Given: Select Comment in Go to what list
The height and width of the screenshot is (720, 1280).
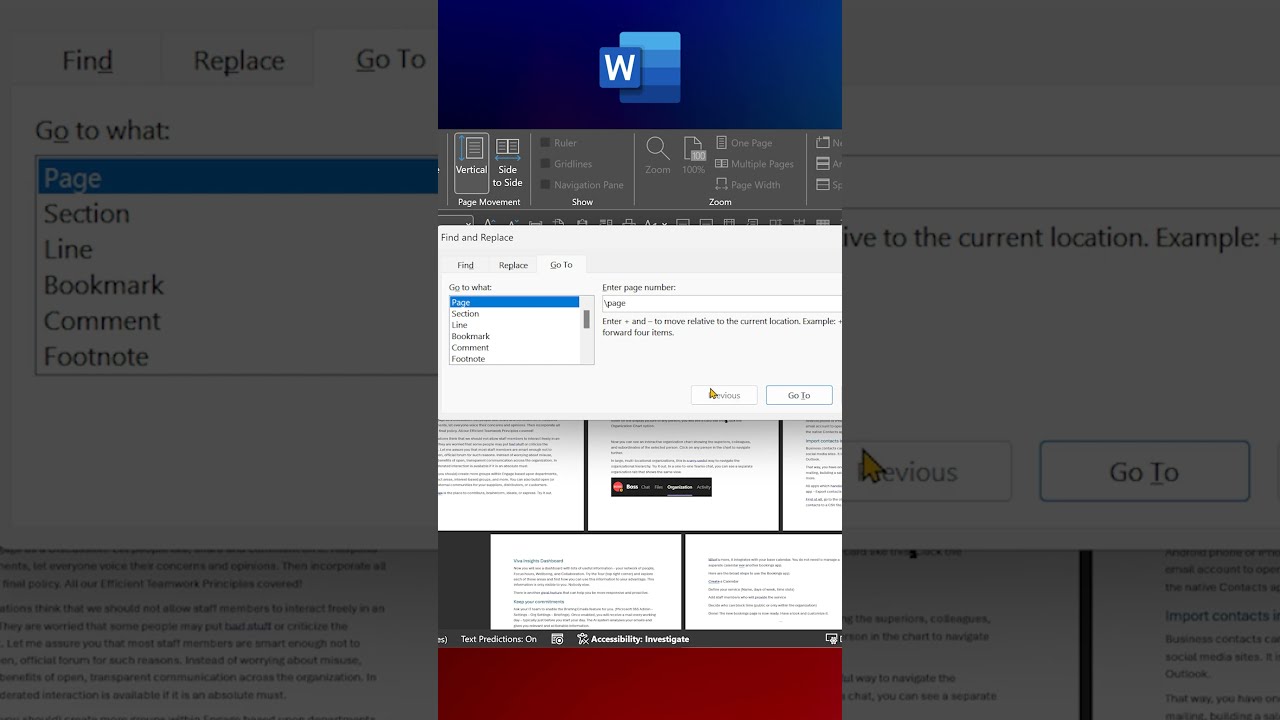Looking at the screenshot, I should pyautogui.click(x=514, y=348).
